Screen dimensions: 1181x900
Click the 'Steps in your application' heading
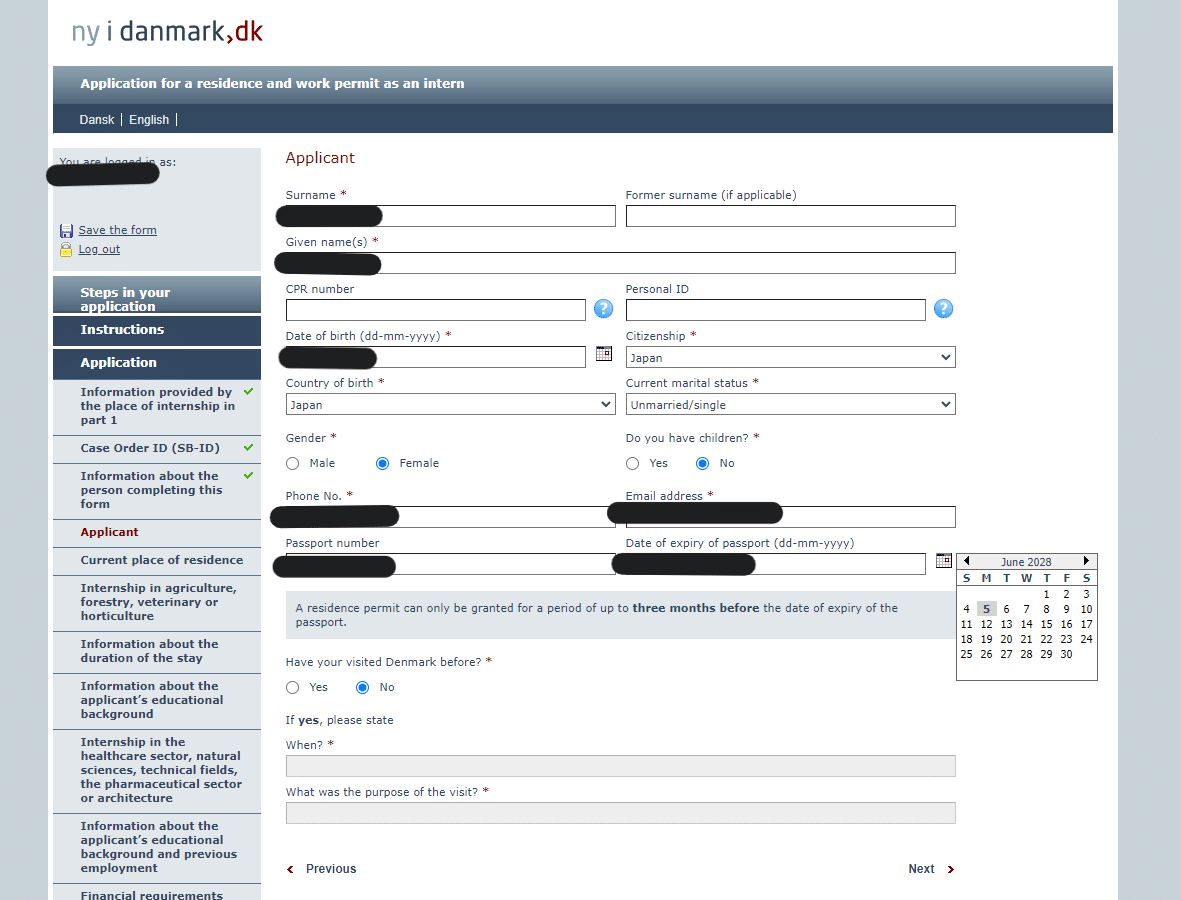[157, 294]
